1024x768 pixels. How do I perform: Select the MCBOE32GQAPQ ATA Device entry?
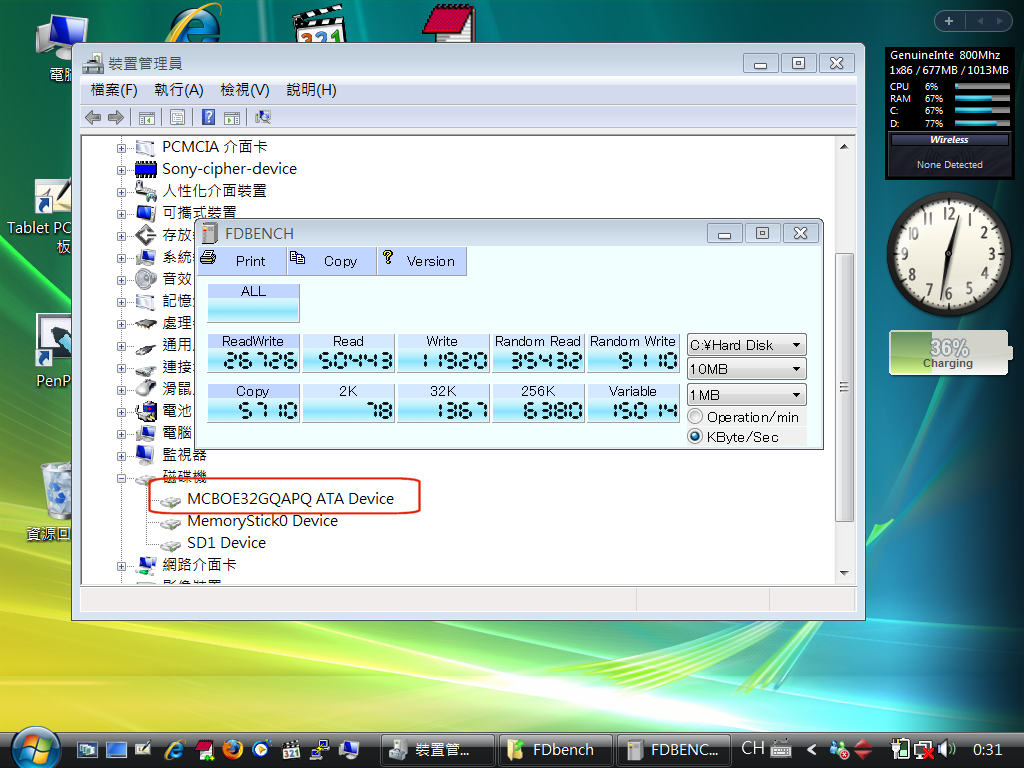[x=290, y=498]
